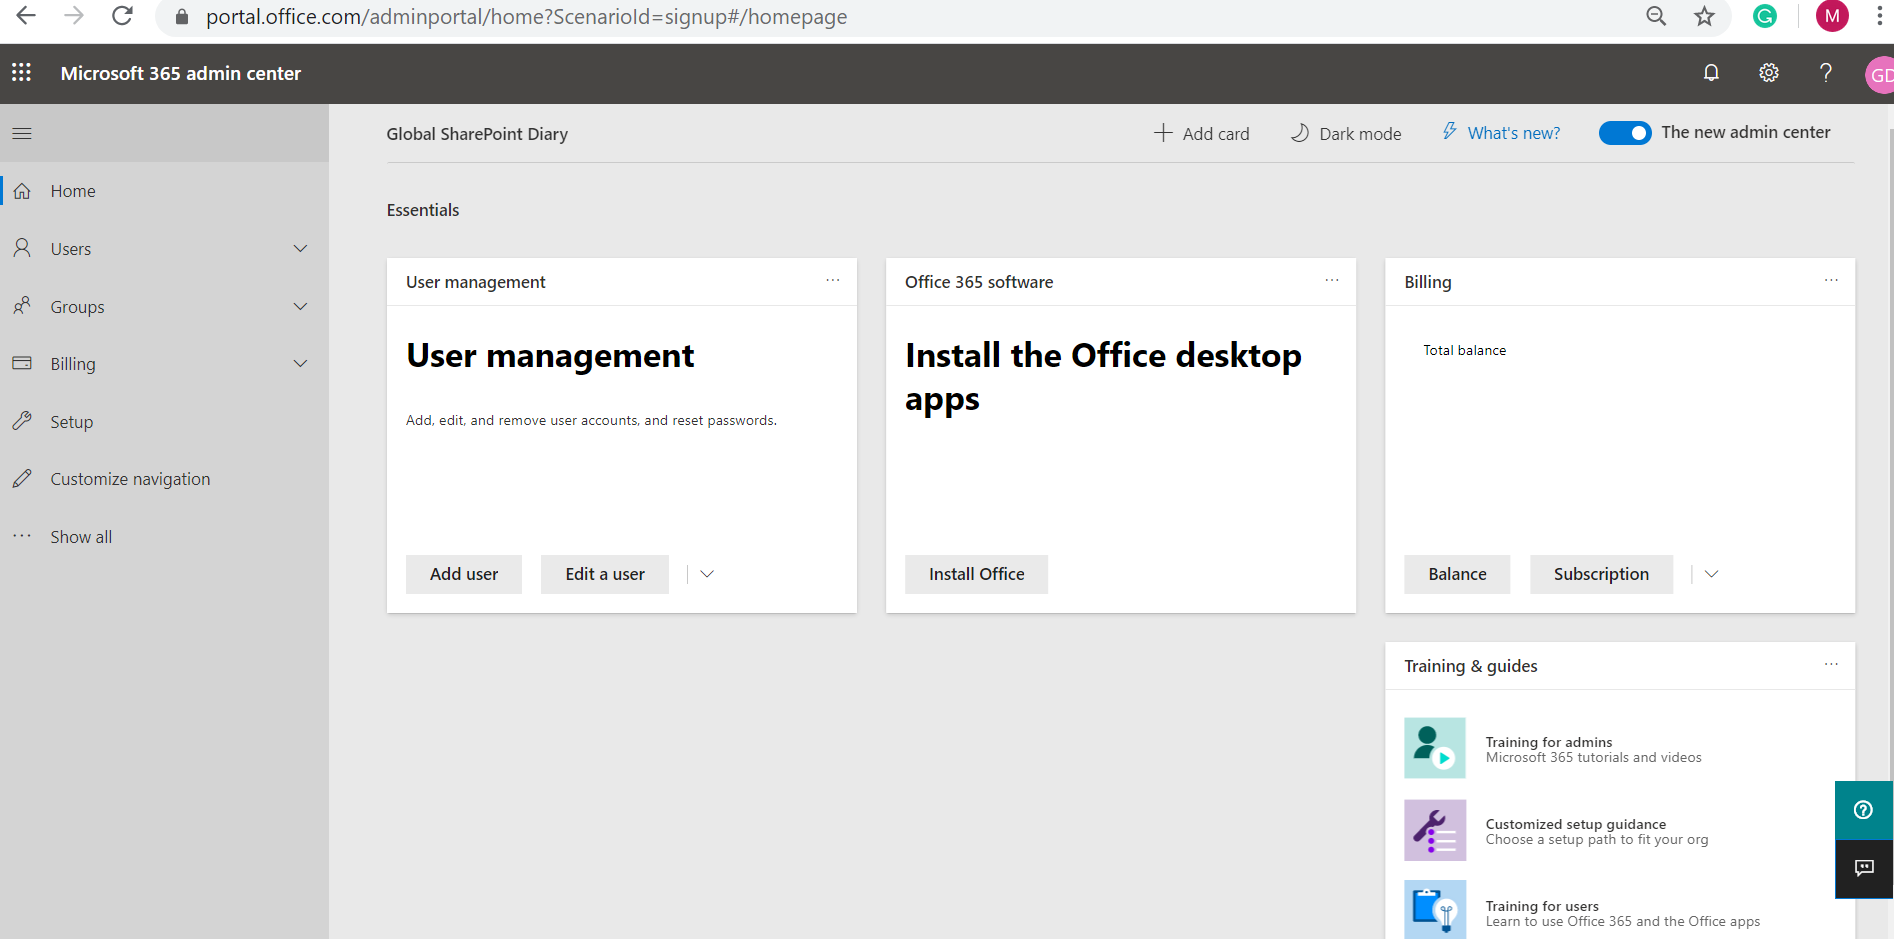Screen dimensions: 1894x939
Task: Open User management card more options
Action: click(x=832, y=281)
